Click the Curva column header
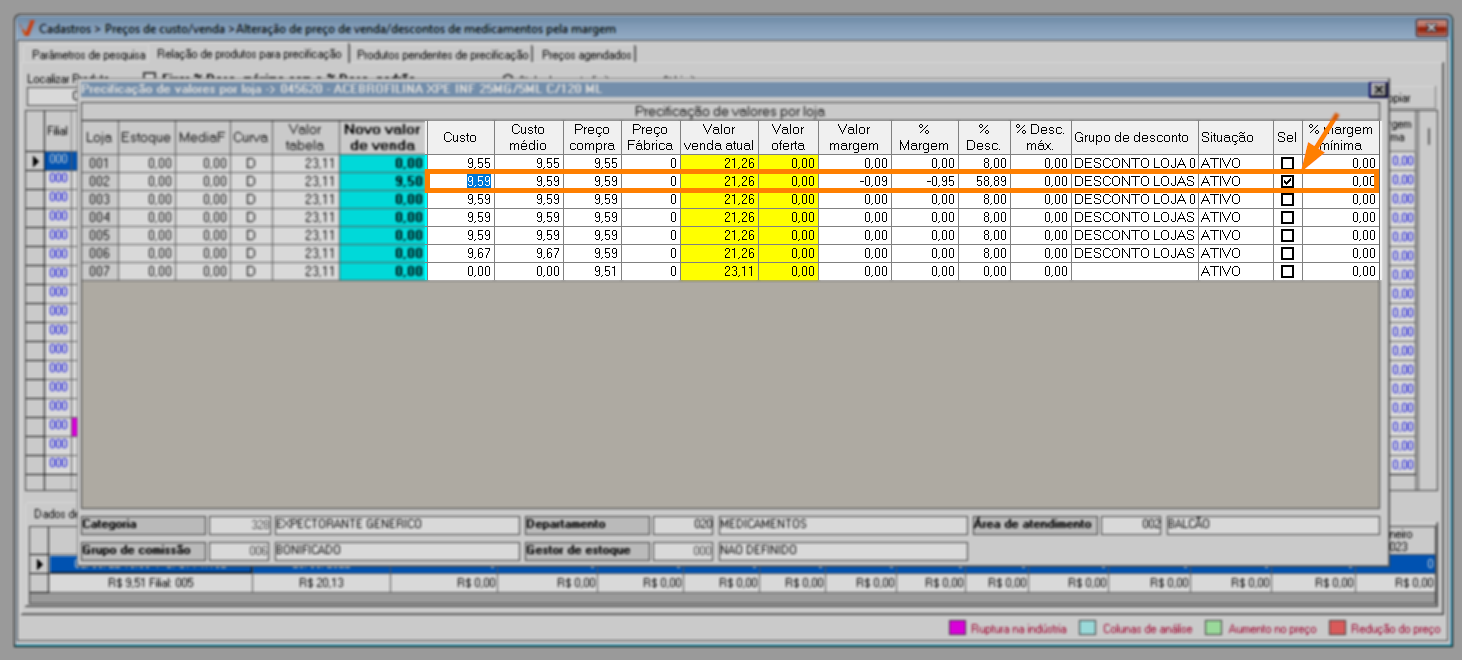 click(x=251, y=137)
